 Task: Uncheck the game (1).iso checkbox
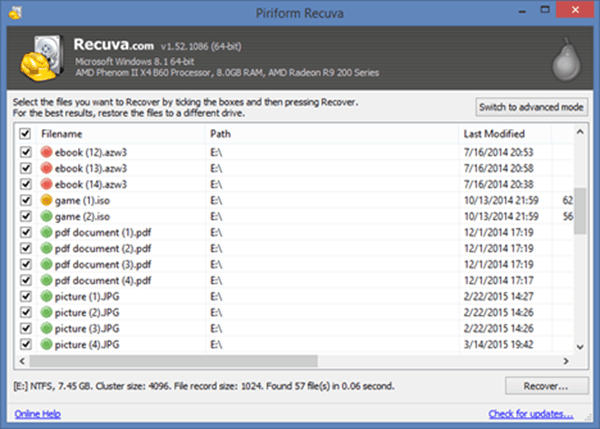pos(26,200)
